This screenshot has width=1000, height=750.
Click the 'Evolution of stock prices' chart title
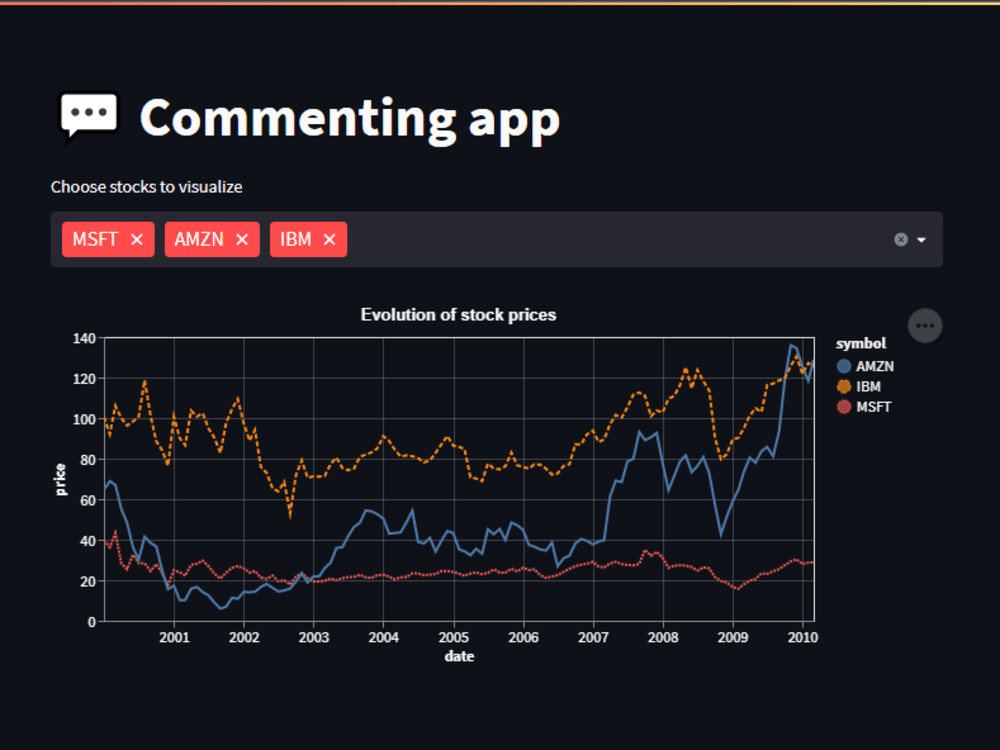[459, 314]
